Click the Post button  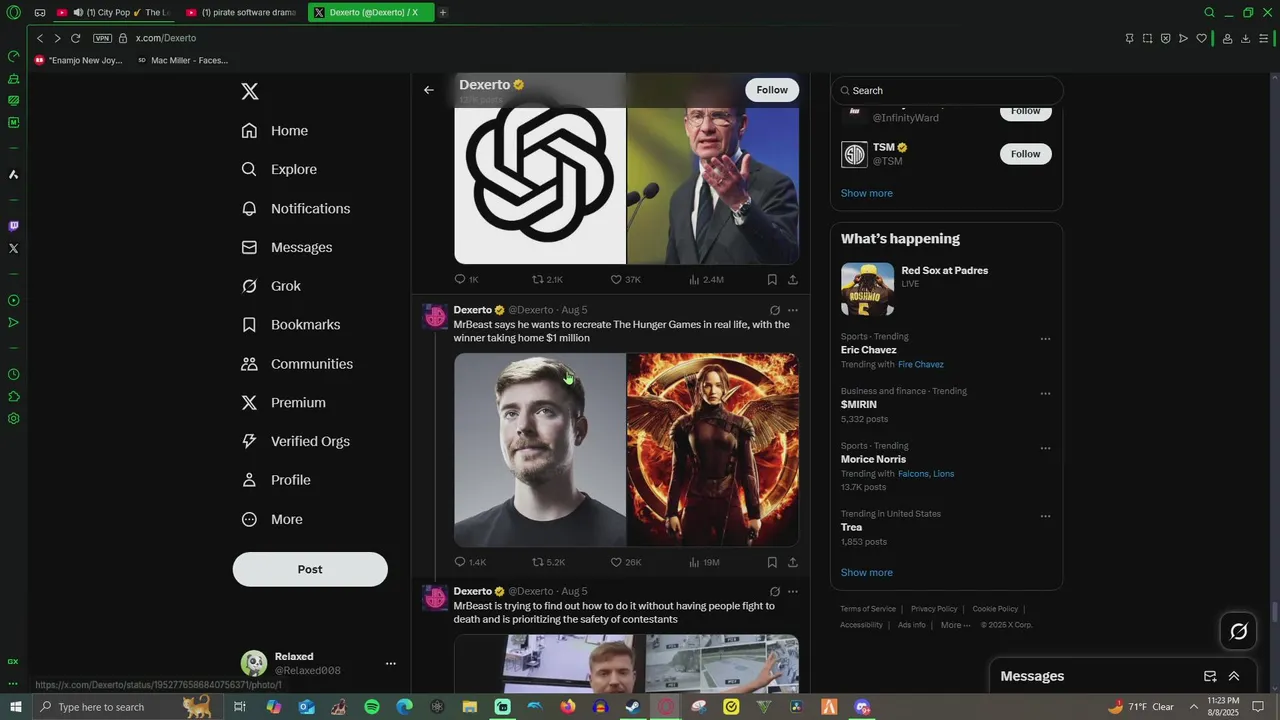(x=310, y=569)
